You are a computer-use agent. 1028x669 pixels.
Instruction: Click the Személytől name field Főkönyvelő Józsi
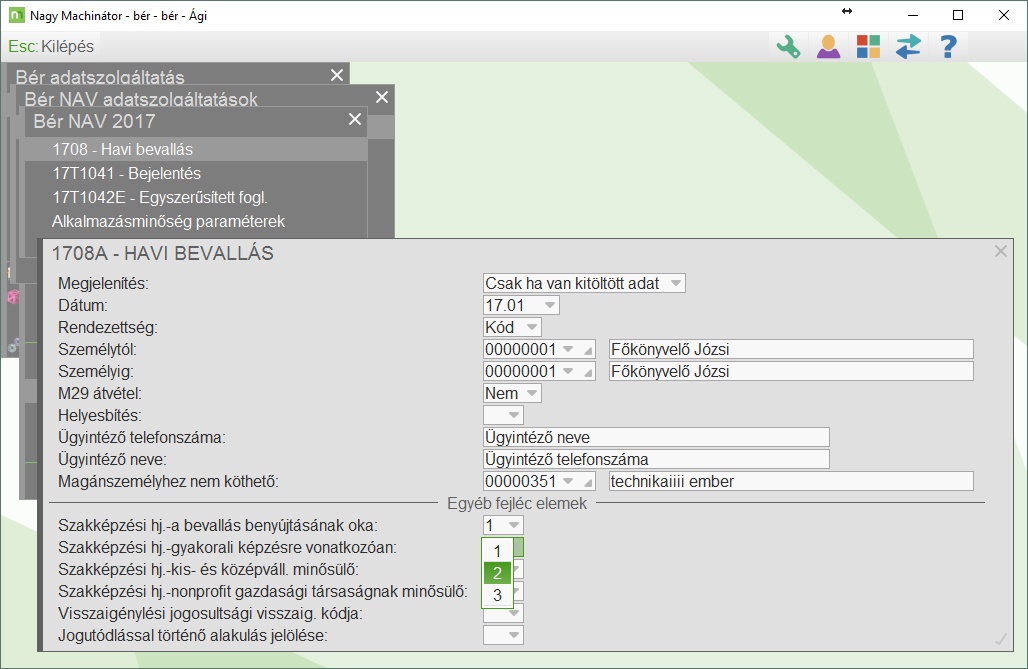[791, 350]
